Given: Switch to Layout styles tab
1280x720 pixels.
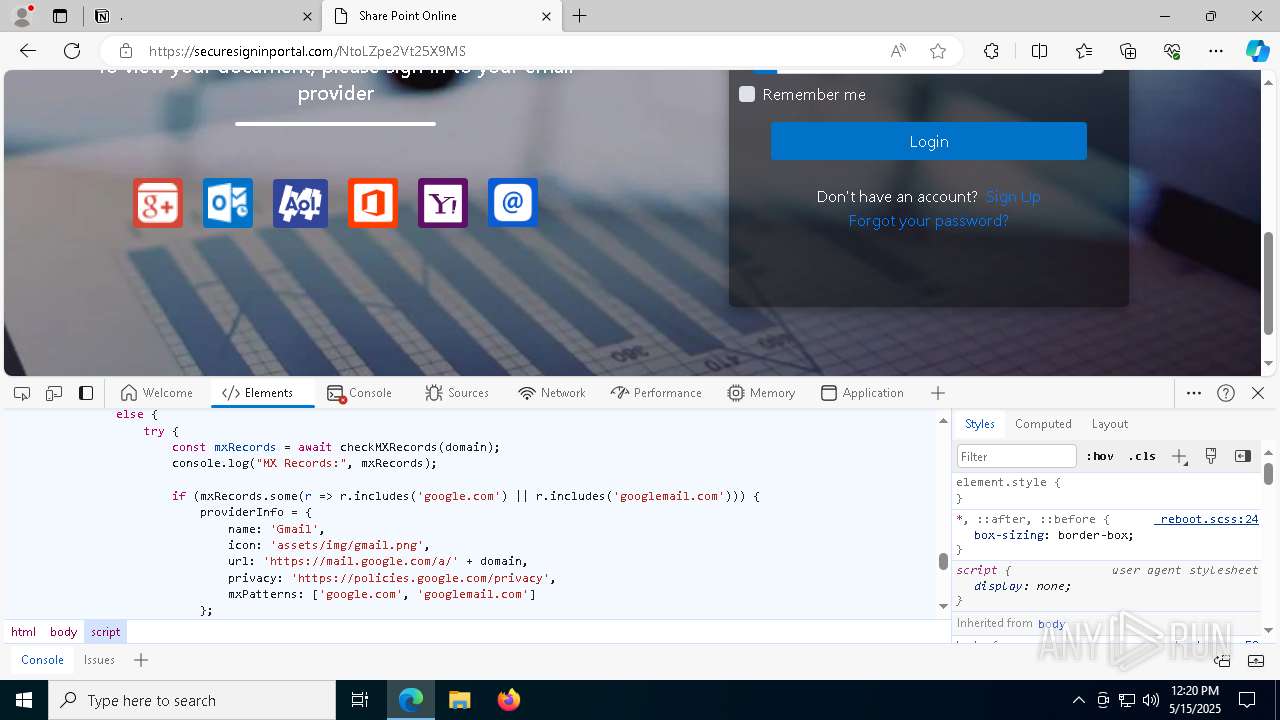Looking at the screenshot, I should (x=1109, y=424).
